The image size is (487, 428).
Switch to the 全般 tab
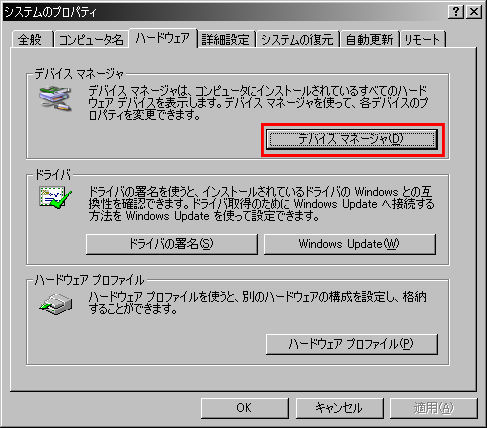point(31,39)
